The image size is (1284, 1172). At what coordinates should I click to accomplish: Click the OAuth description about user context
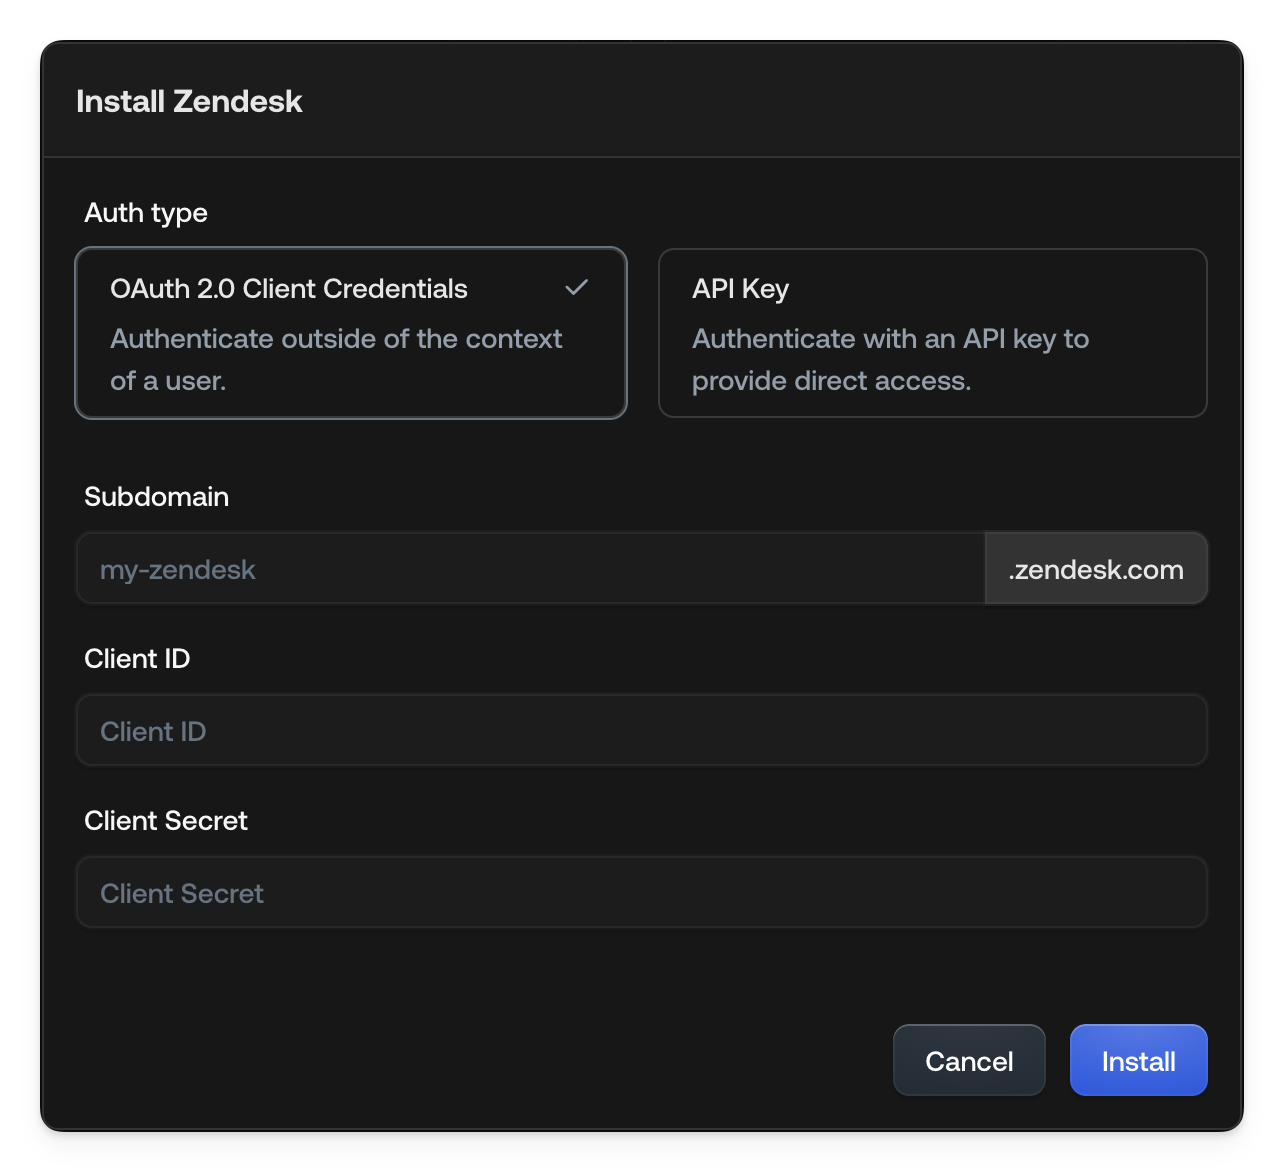click(336, 359)
